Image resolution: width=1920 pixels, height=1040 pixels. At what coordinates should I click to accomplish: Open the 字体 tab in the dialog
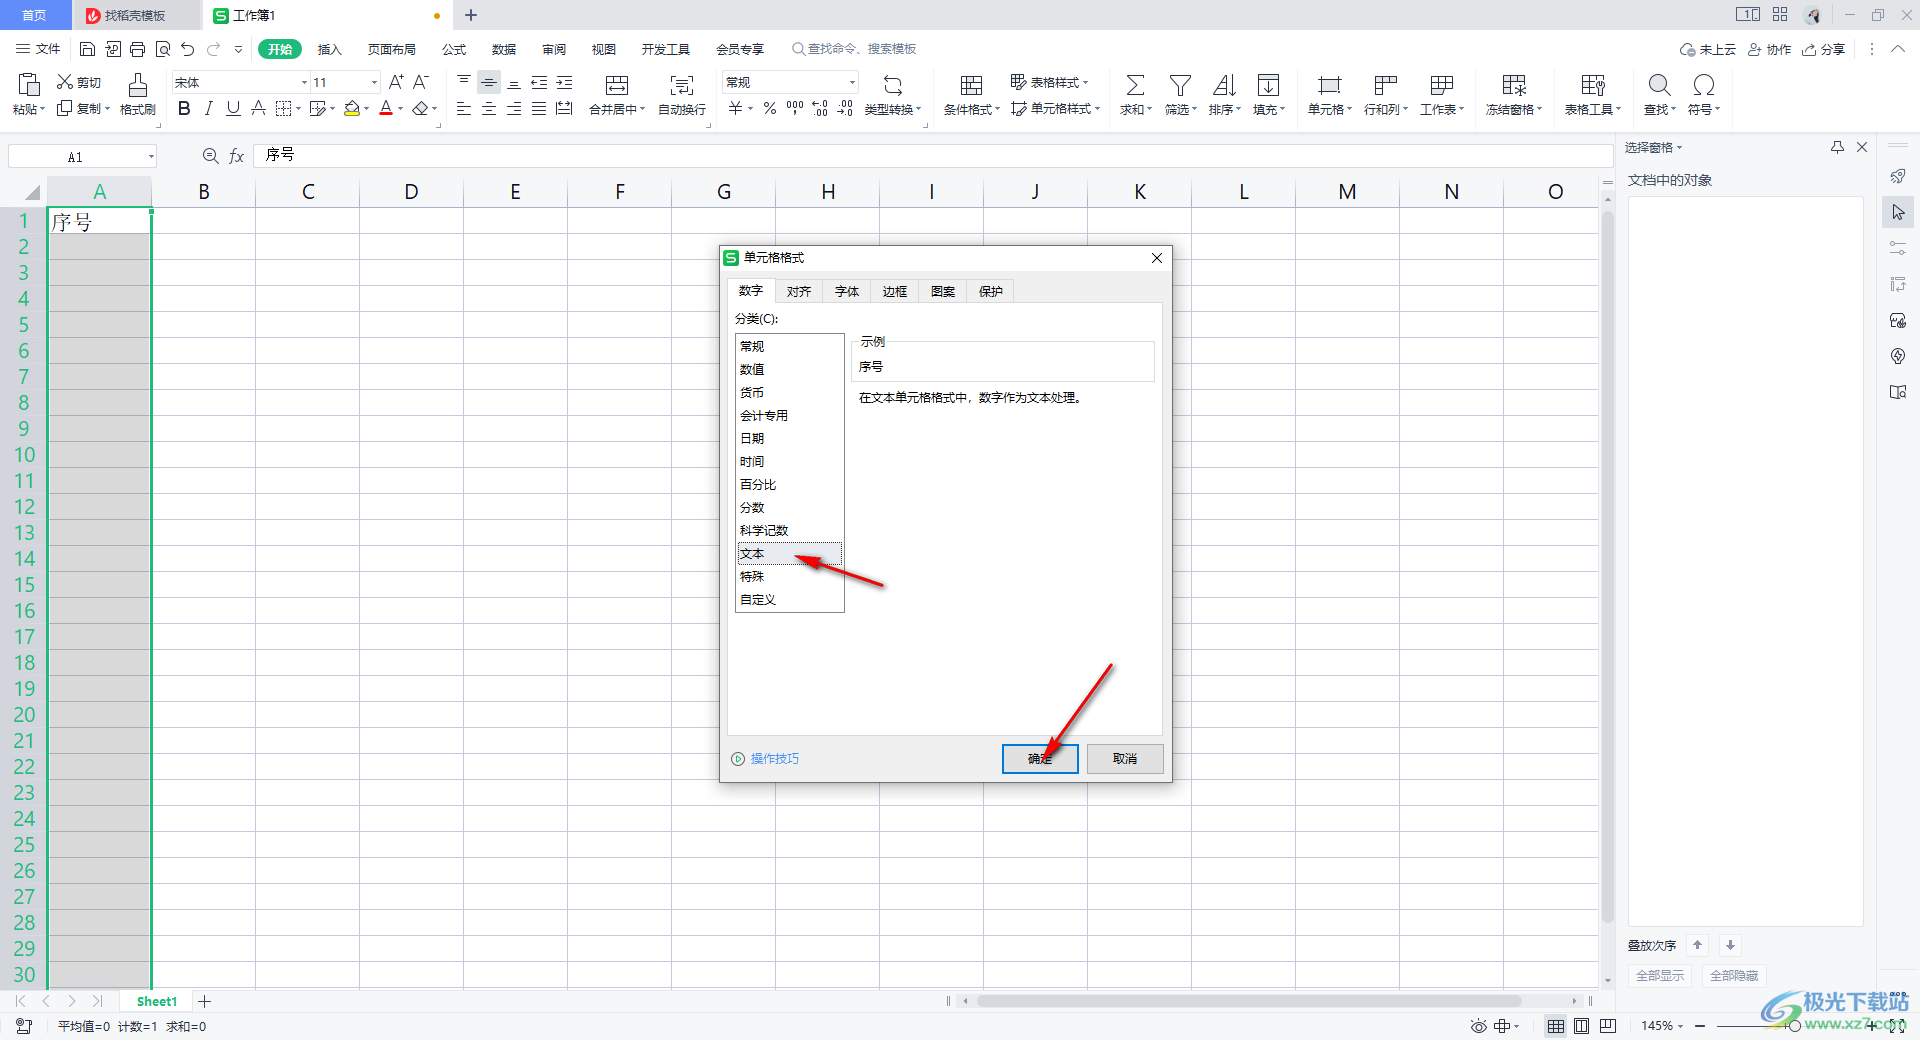(846, 291)
